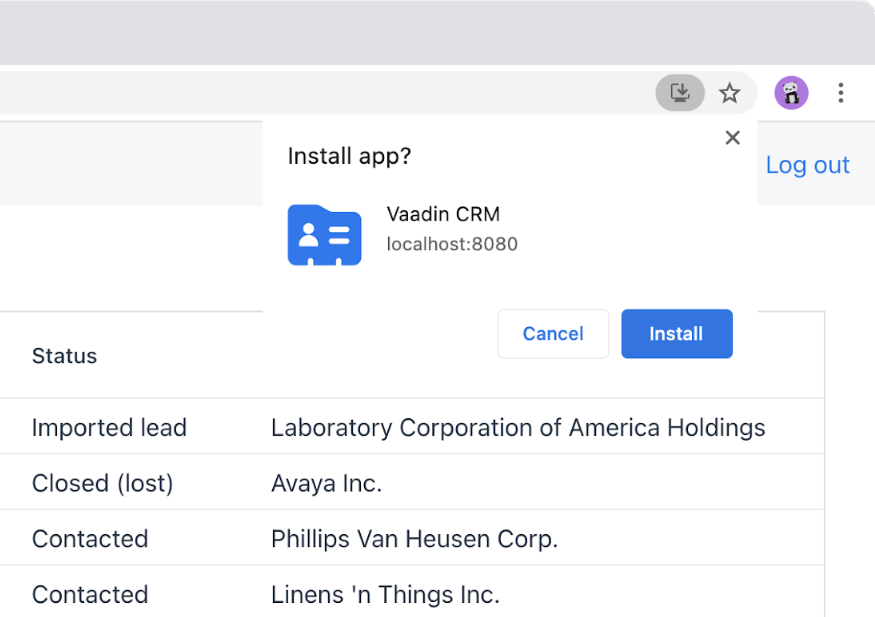Click the Vaadin CRM blue app icon
The image size is (875, 617).
[x=324, y=235]
